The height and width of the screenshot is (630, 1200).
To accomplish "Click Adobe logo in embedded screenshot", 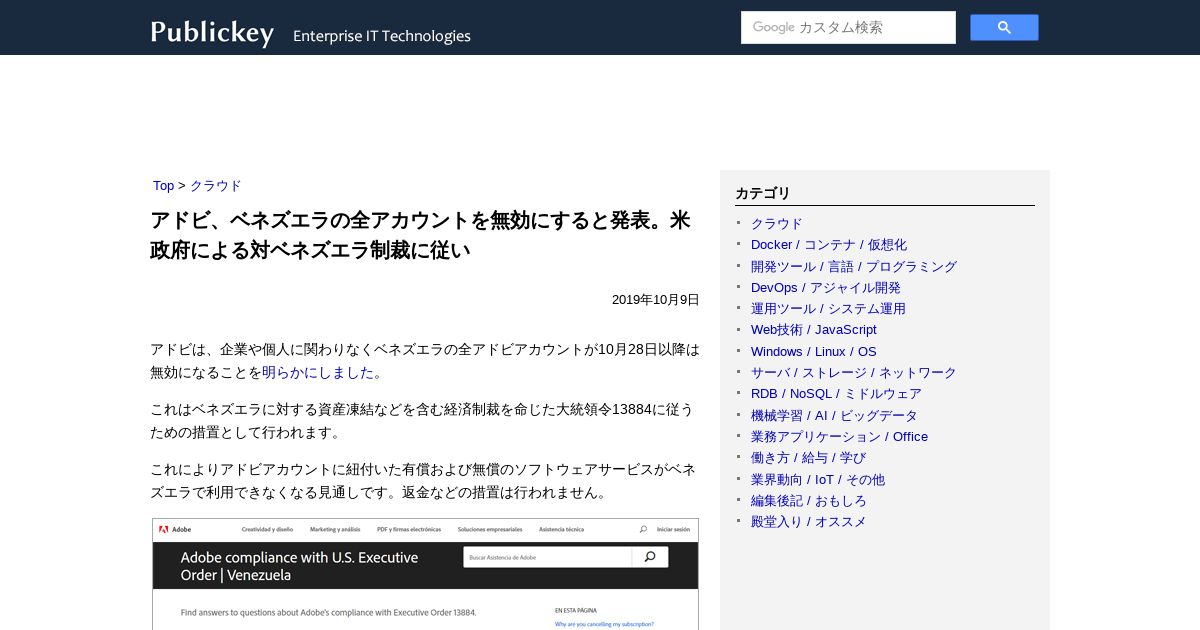I will click(175, 529).
